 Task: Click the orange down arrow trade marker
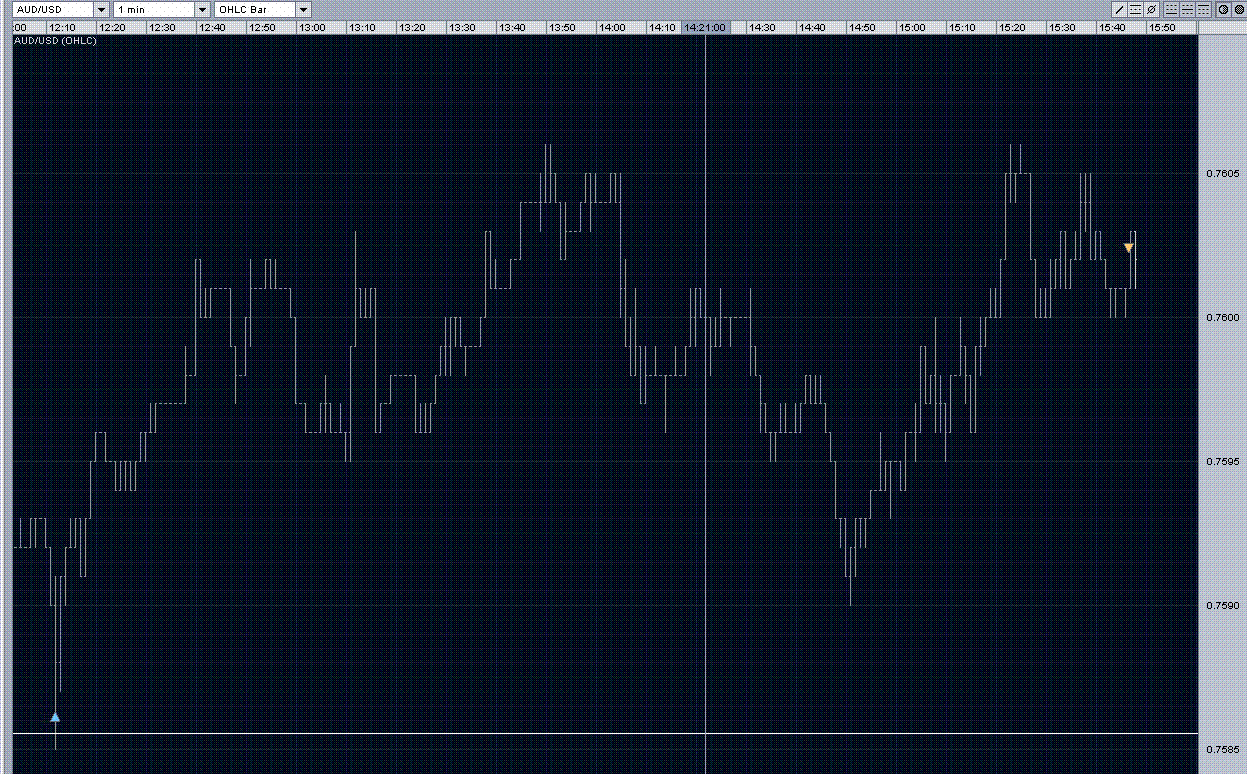pyautogui.click(x=1128, y=248)
